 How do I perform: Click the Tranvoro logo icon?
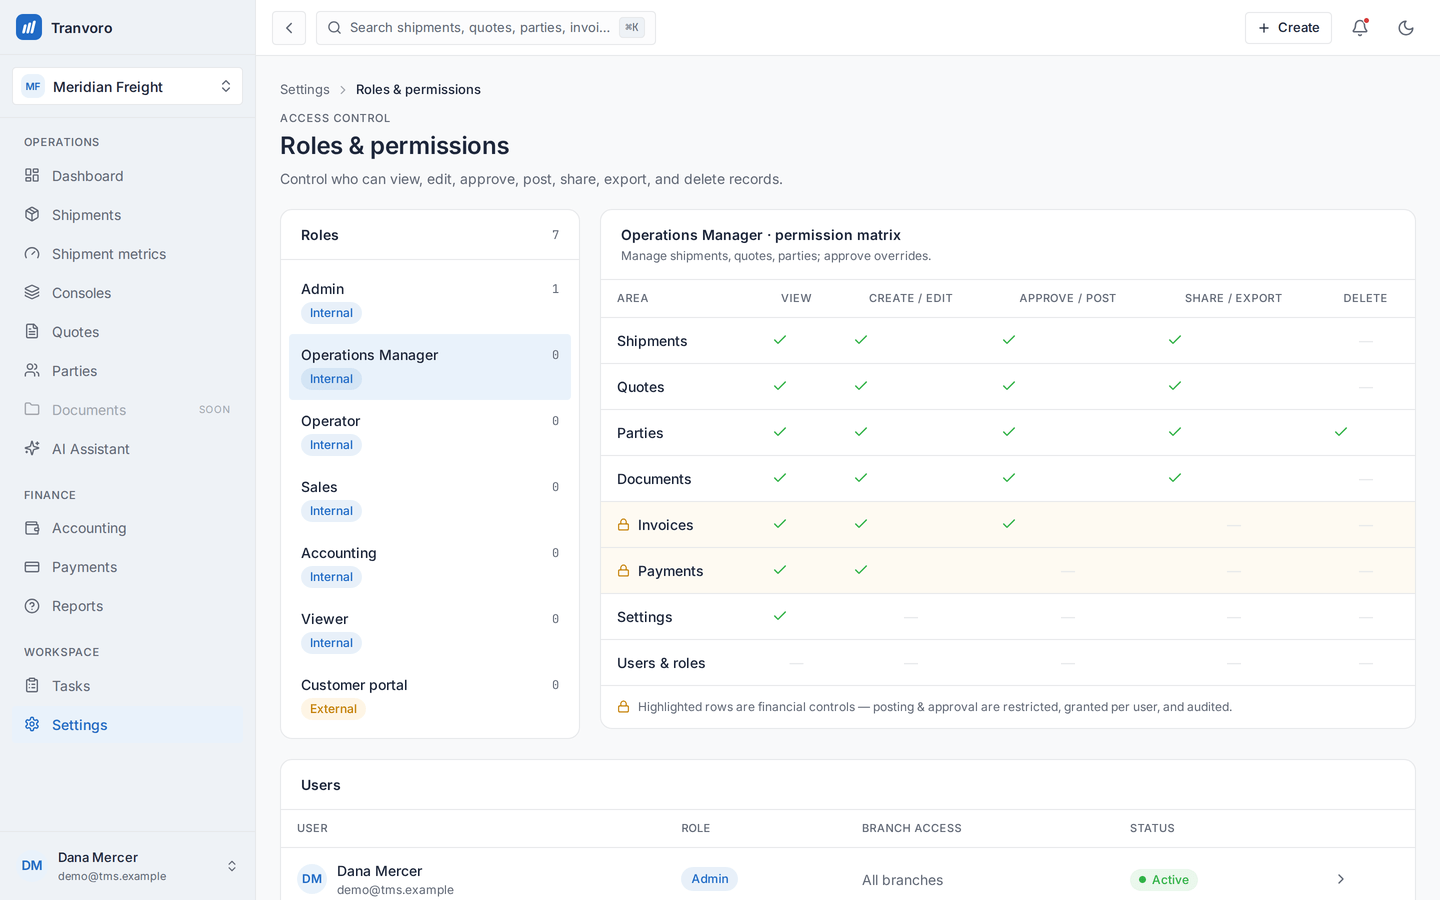click(29, 27)
